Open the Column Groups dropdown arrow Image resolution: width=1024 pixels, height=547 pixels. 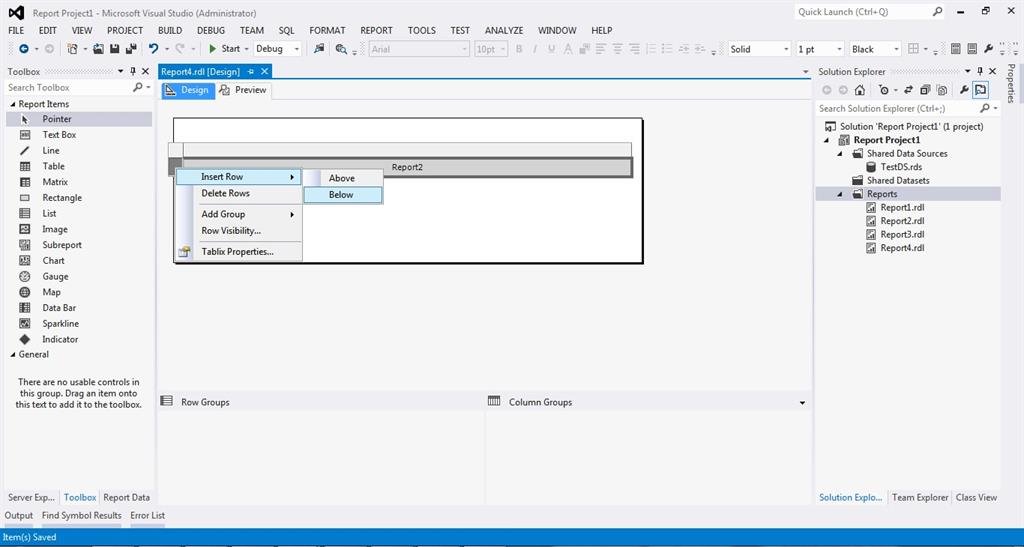click(x=803, y=403)
